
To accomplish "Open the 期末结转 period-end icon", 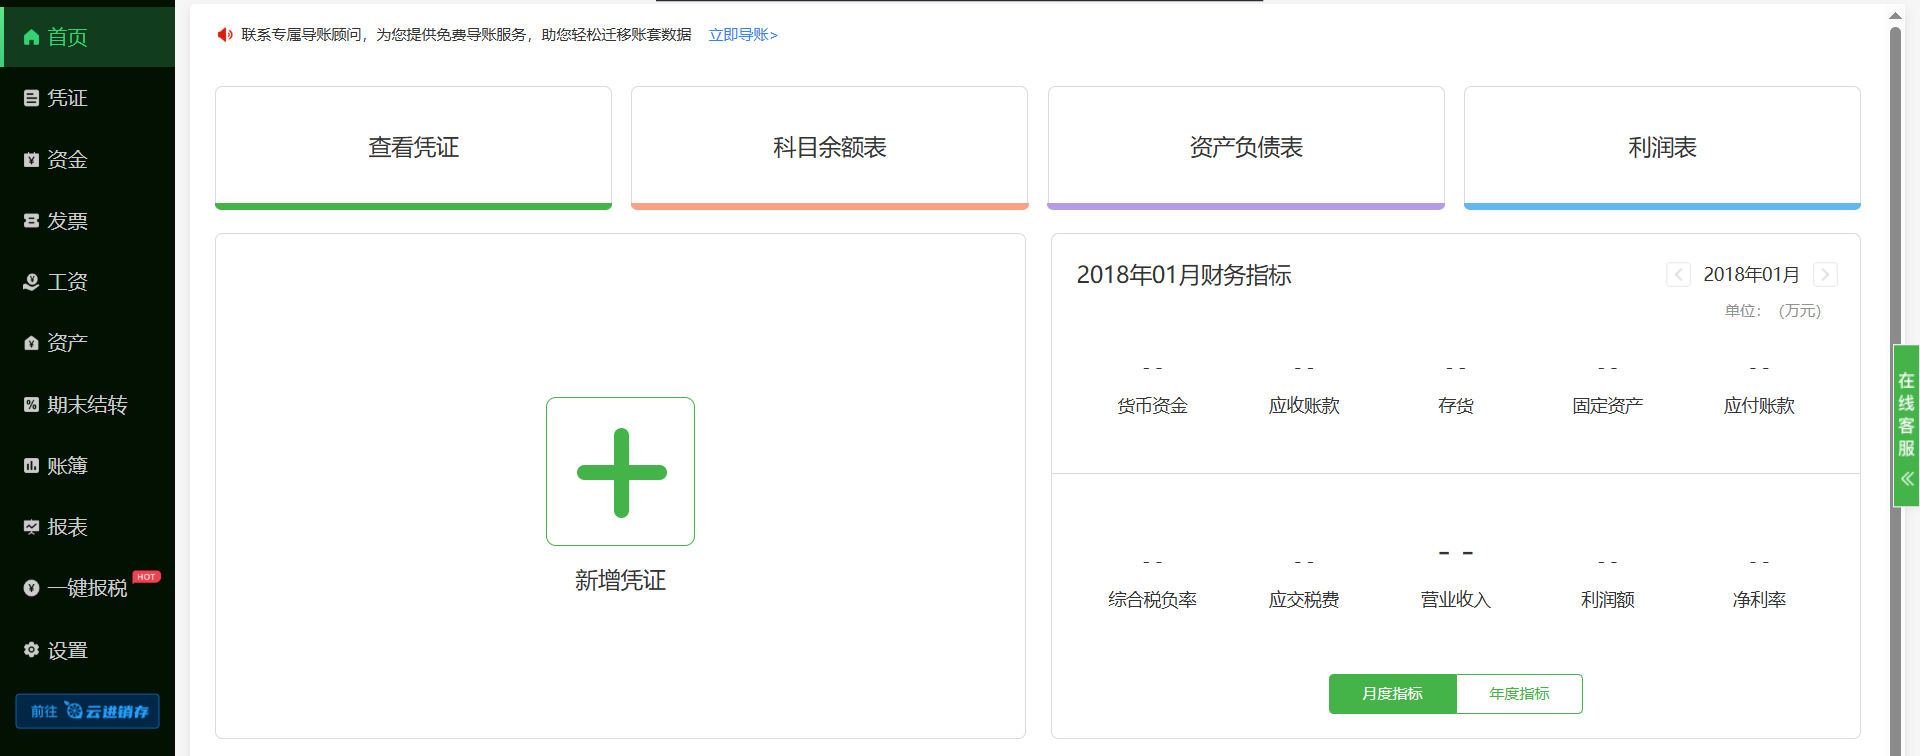I will tap(31, 405).
